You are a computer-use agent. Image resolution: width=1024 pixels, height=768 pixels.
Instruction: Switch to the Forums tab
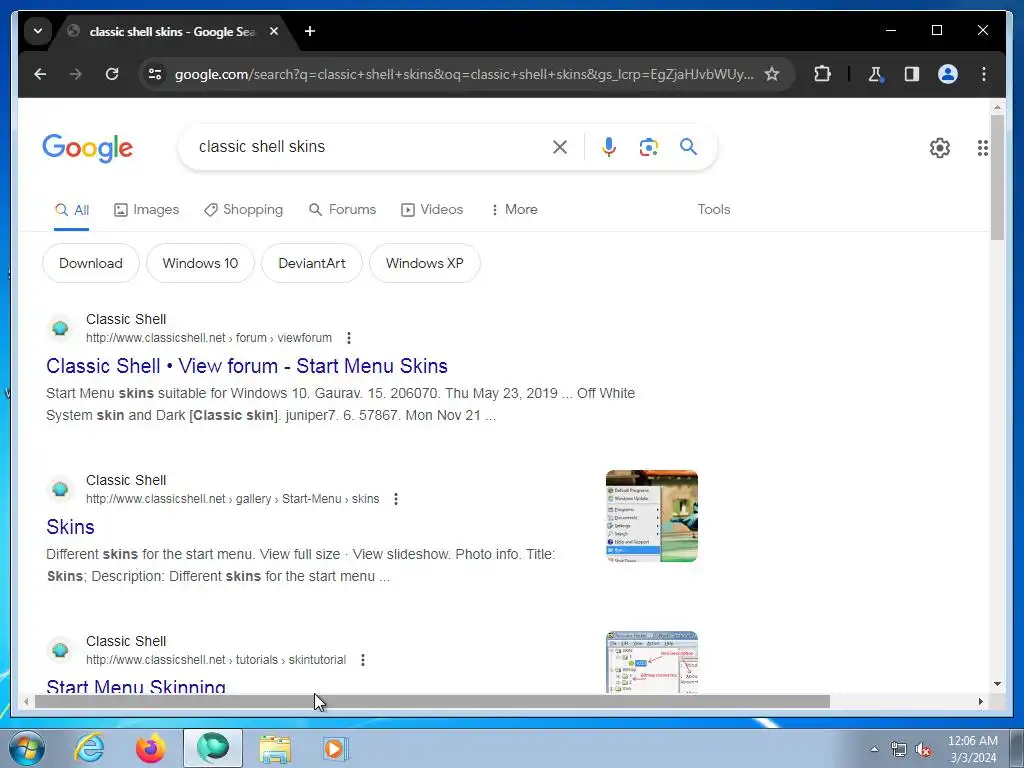343,210
